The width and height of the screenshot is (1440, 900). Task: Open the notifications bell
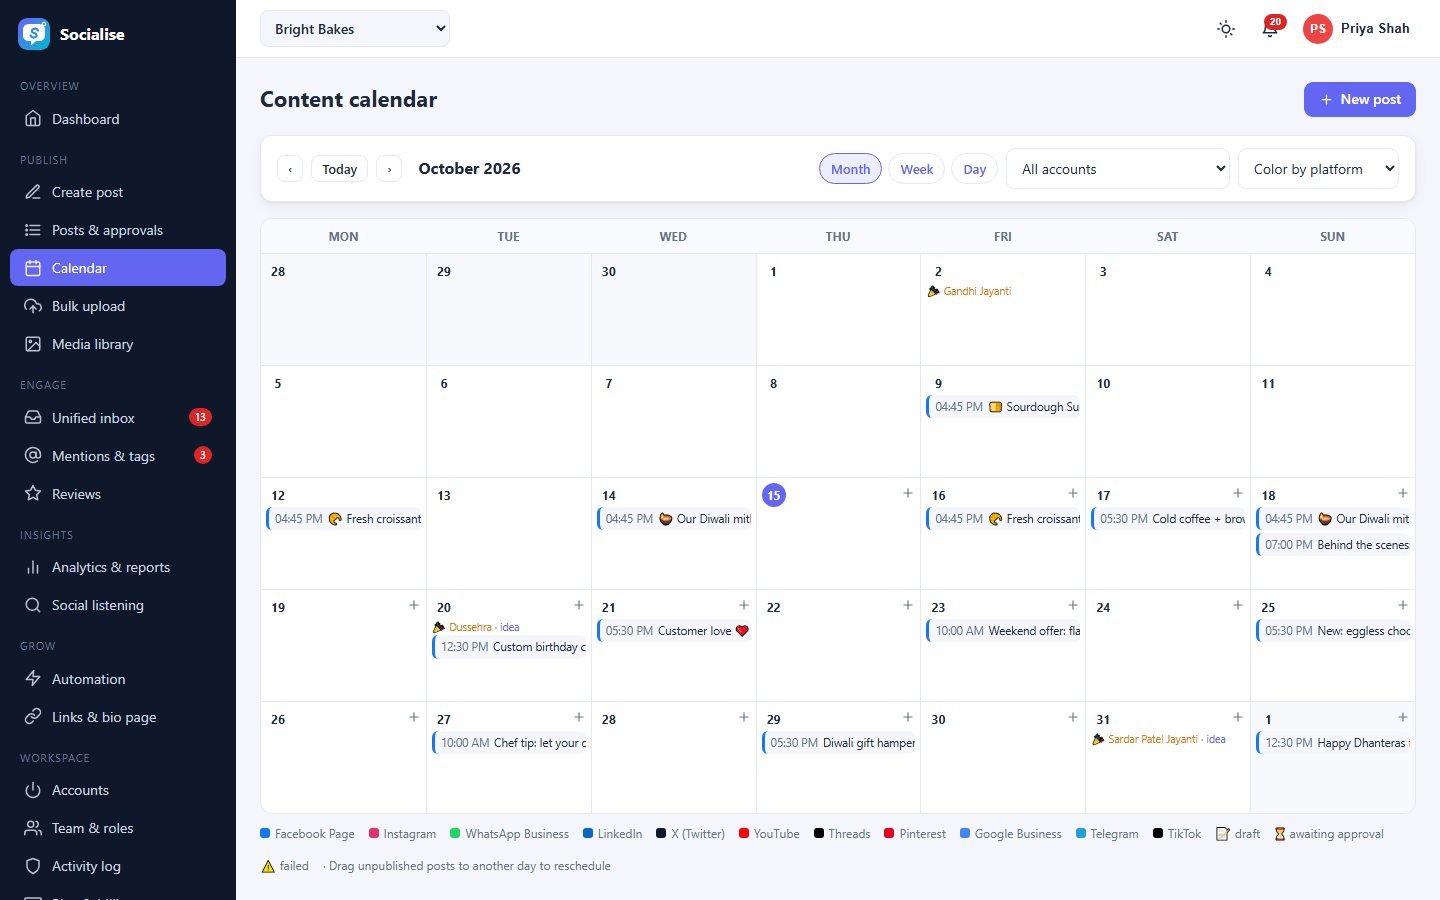(1270, 29)
